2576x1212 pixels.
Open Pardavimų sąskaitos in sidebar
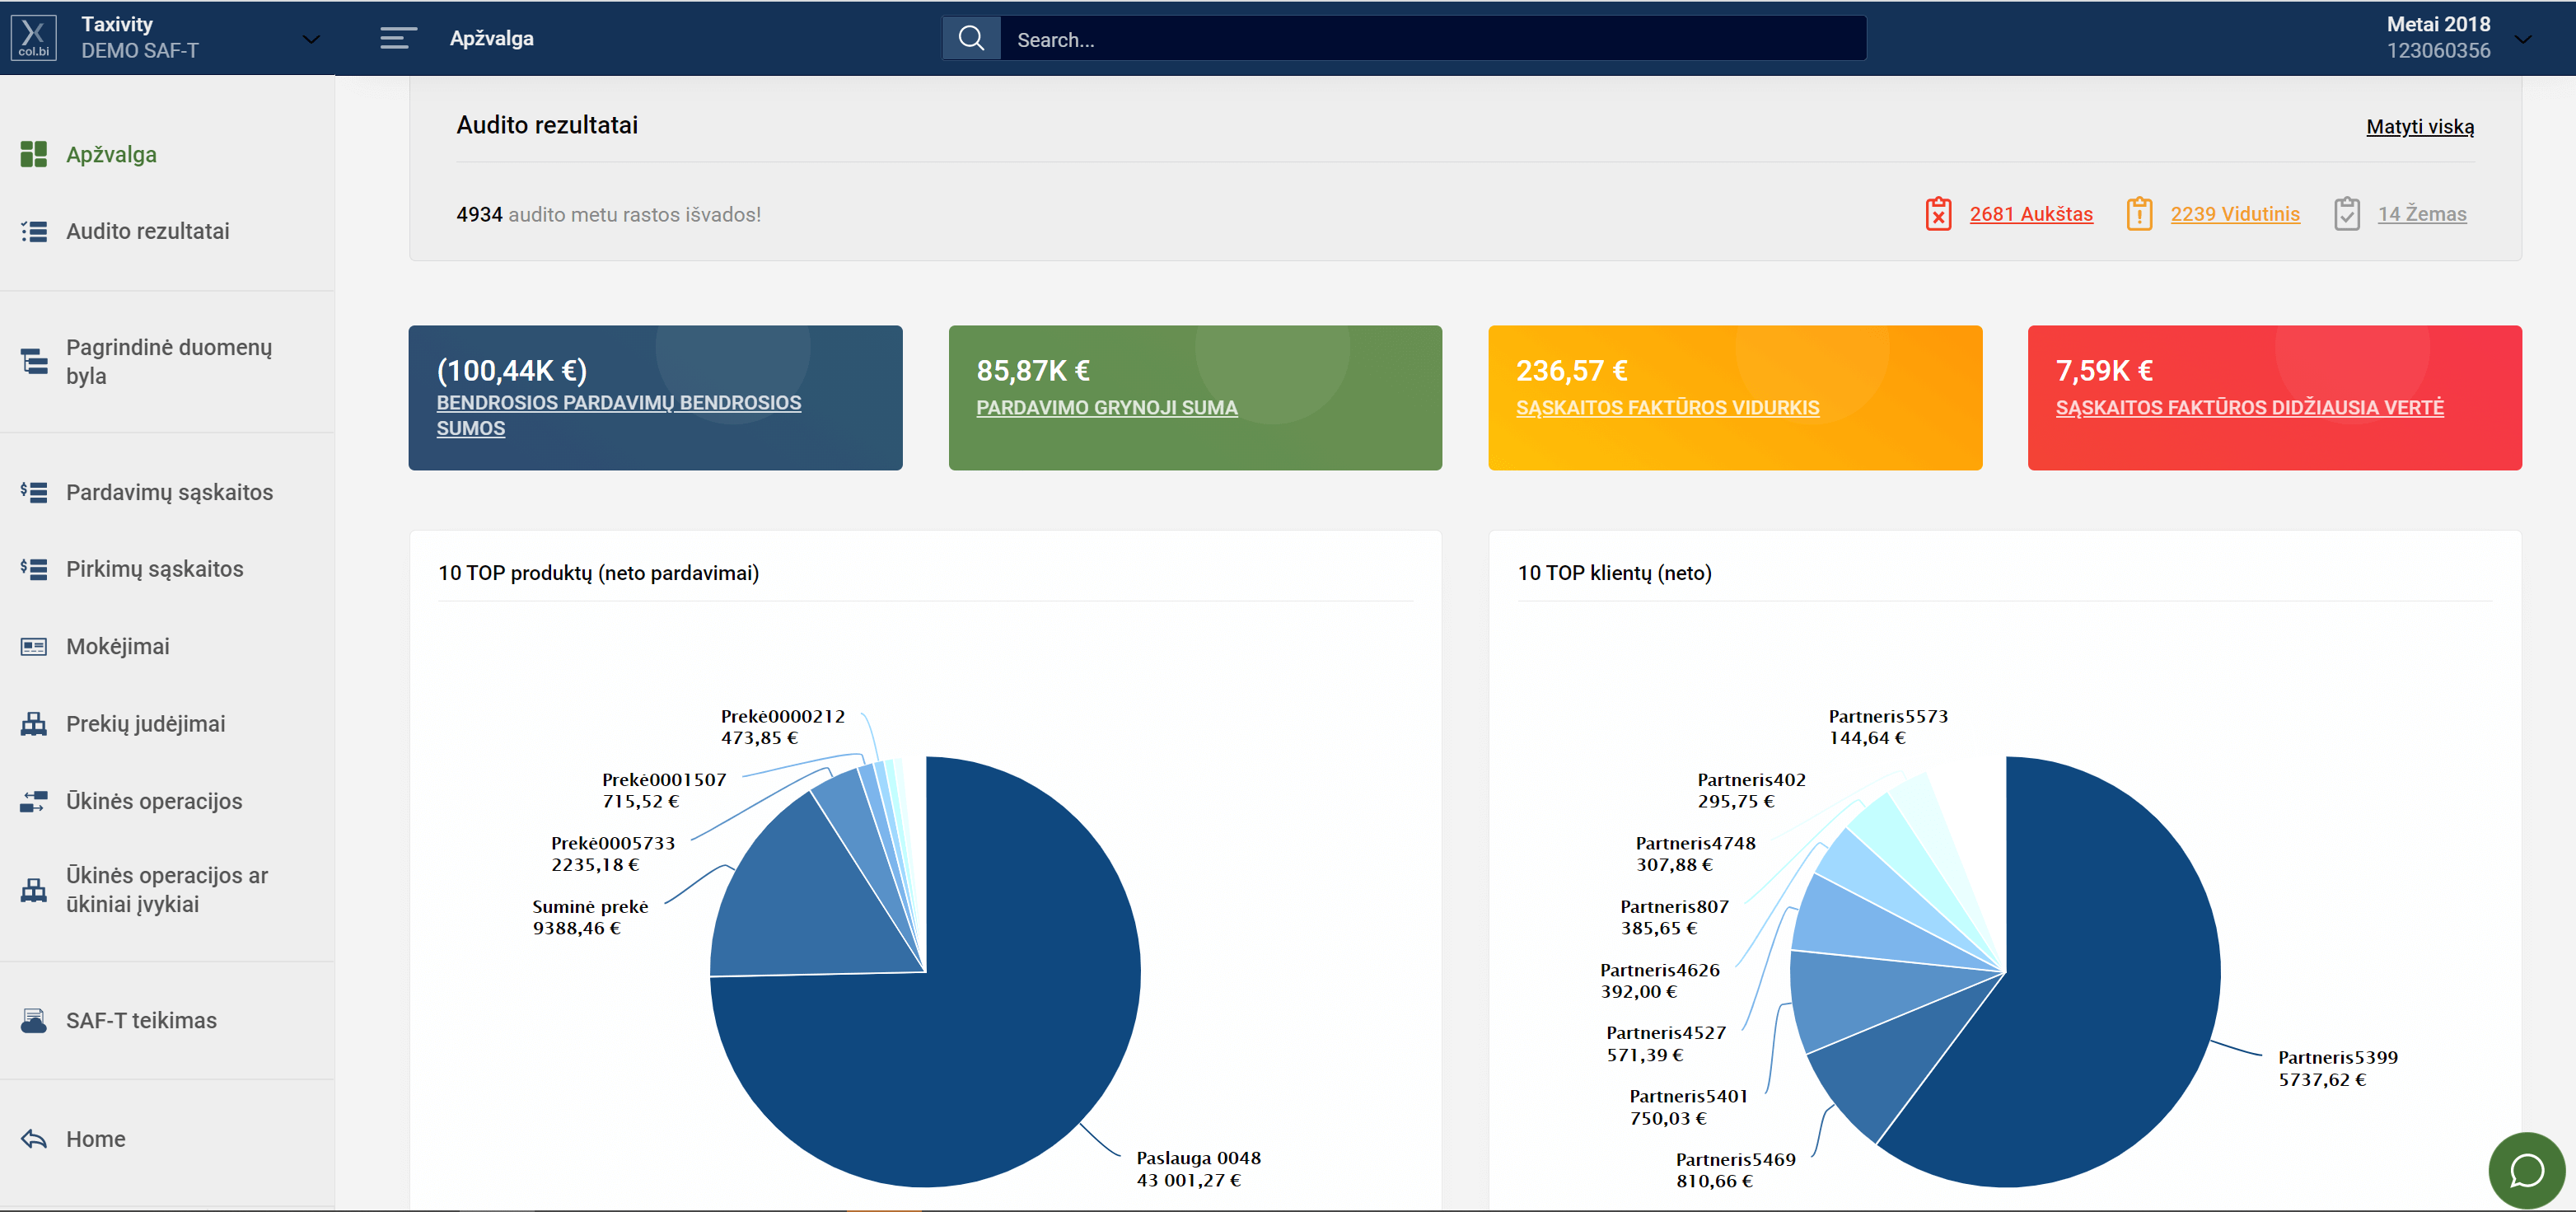(x=169, y=492)
